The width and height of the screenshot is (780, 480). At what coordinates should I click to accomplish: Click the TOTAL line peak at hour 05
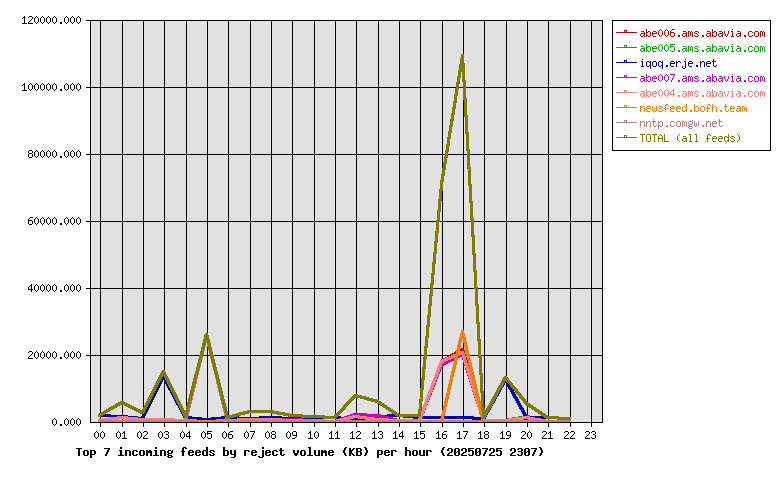click(206, 335)
